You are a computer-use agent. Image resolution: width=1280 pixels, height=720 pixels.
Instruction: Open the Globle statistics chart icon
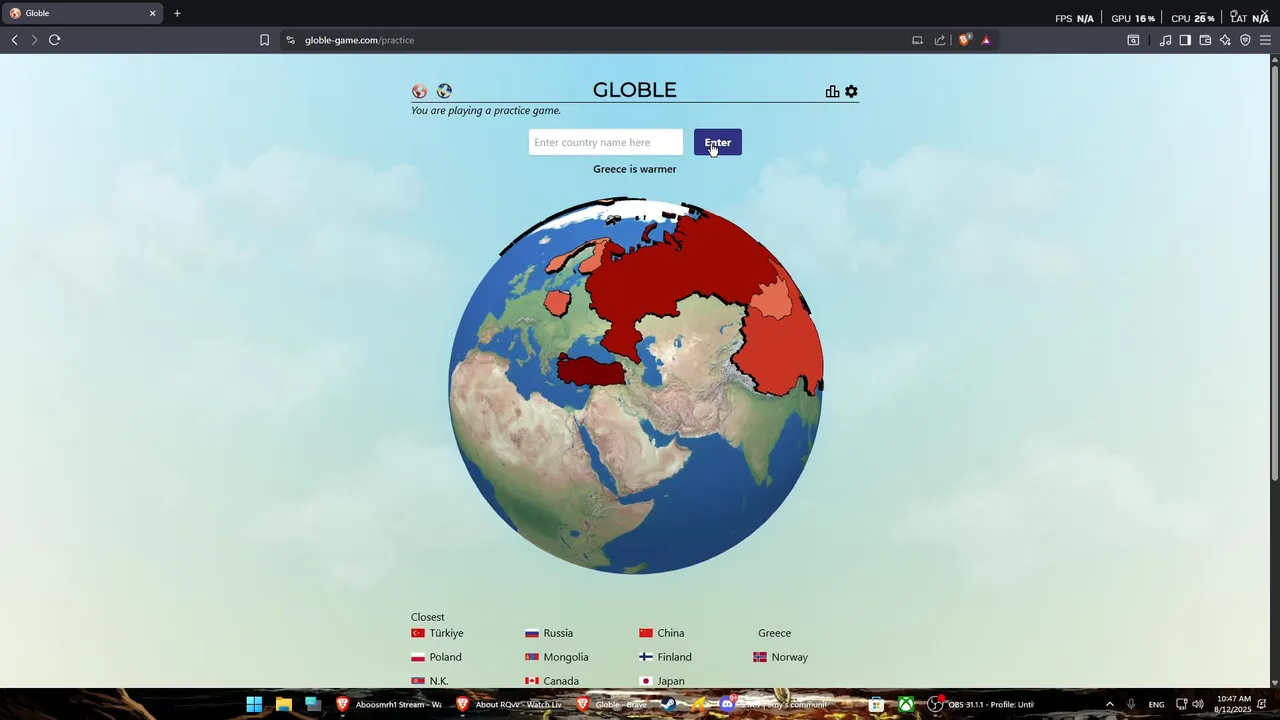[x=832, y=91]
